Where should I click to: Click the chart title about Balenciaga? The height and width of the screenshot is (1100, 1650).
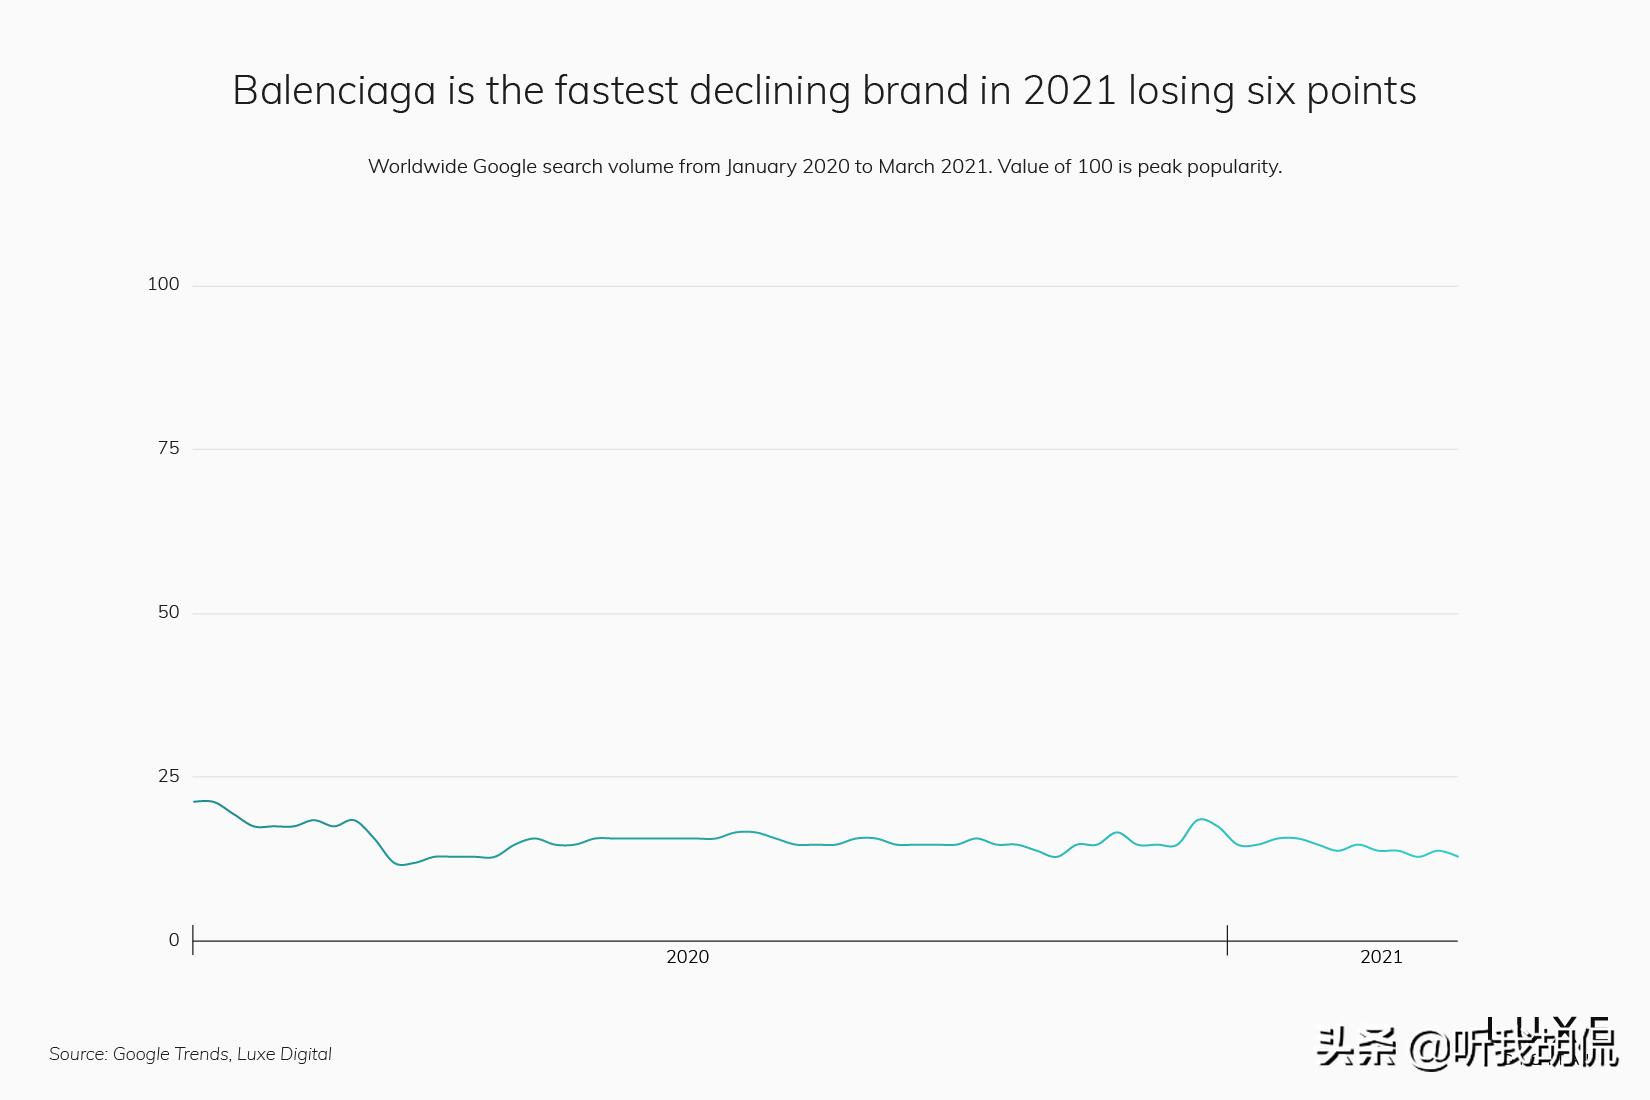click(x=824, y=91)
